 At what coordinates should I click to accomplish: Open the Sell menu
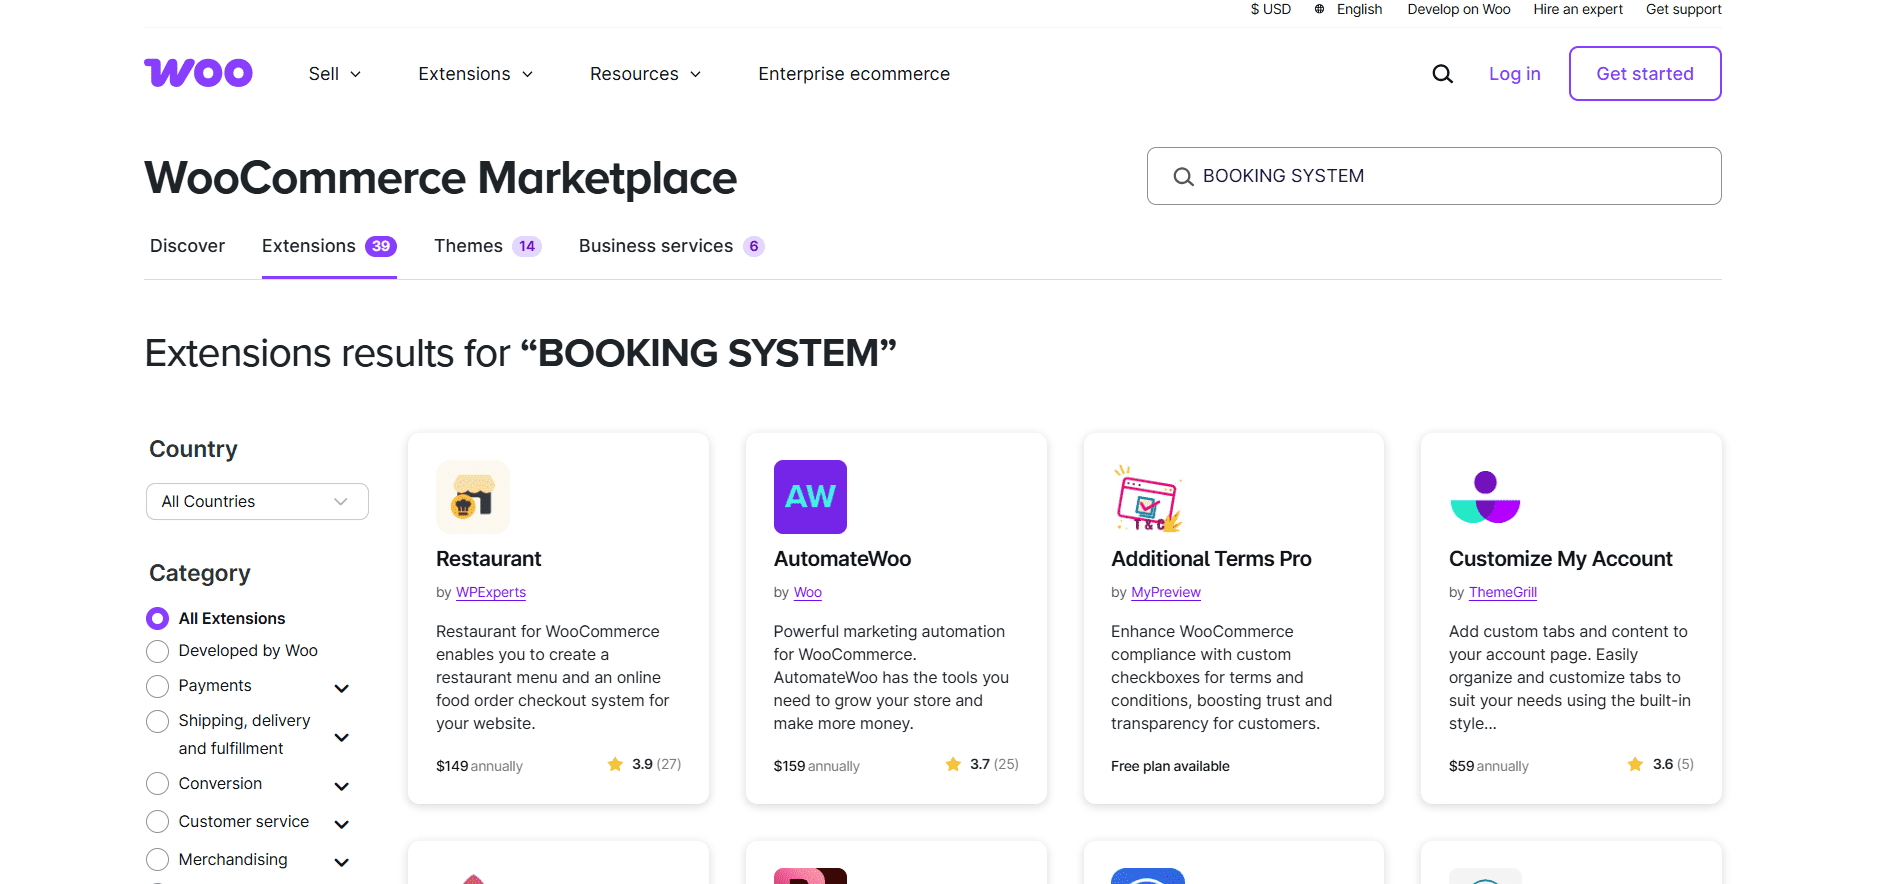click(x=334, y=74)
